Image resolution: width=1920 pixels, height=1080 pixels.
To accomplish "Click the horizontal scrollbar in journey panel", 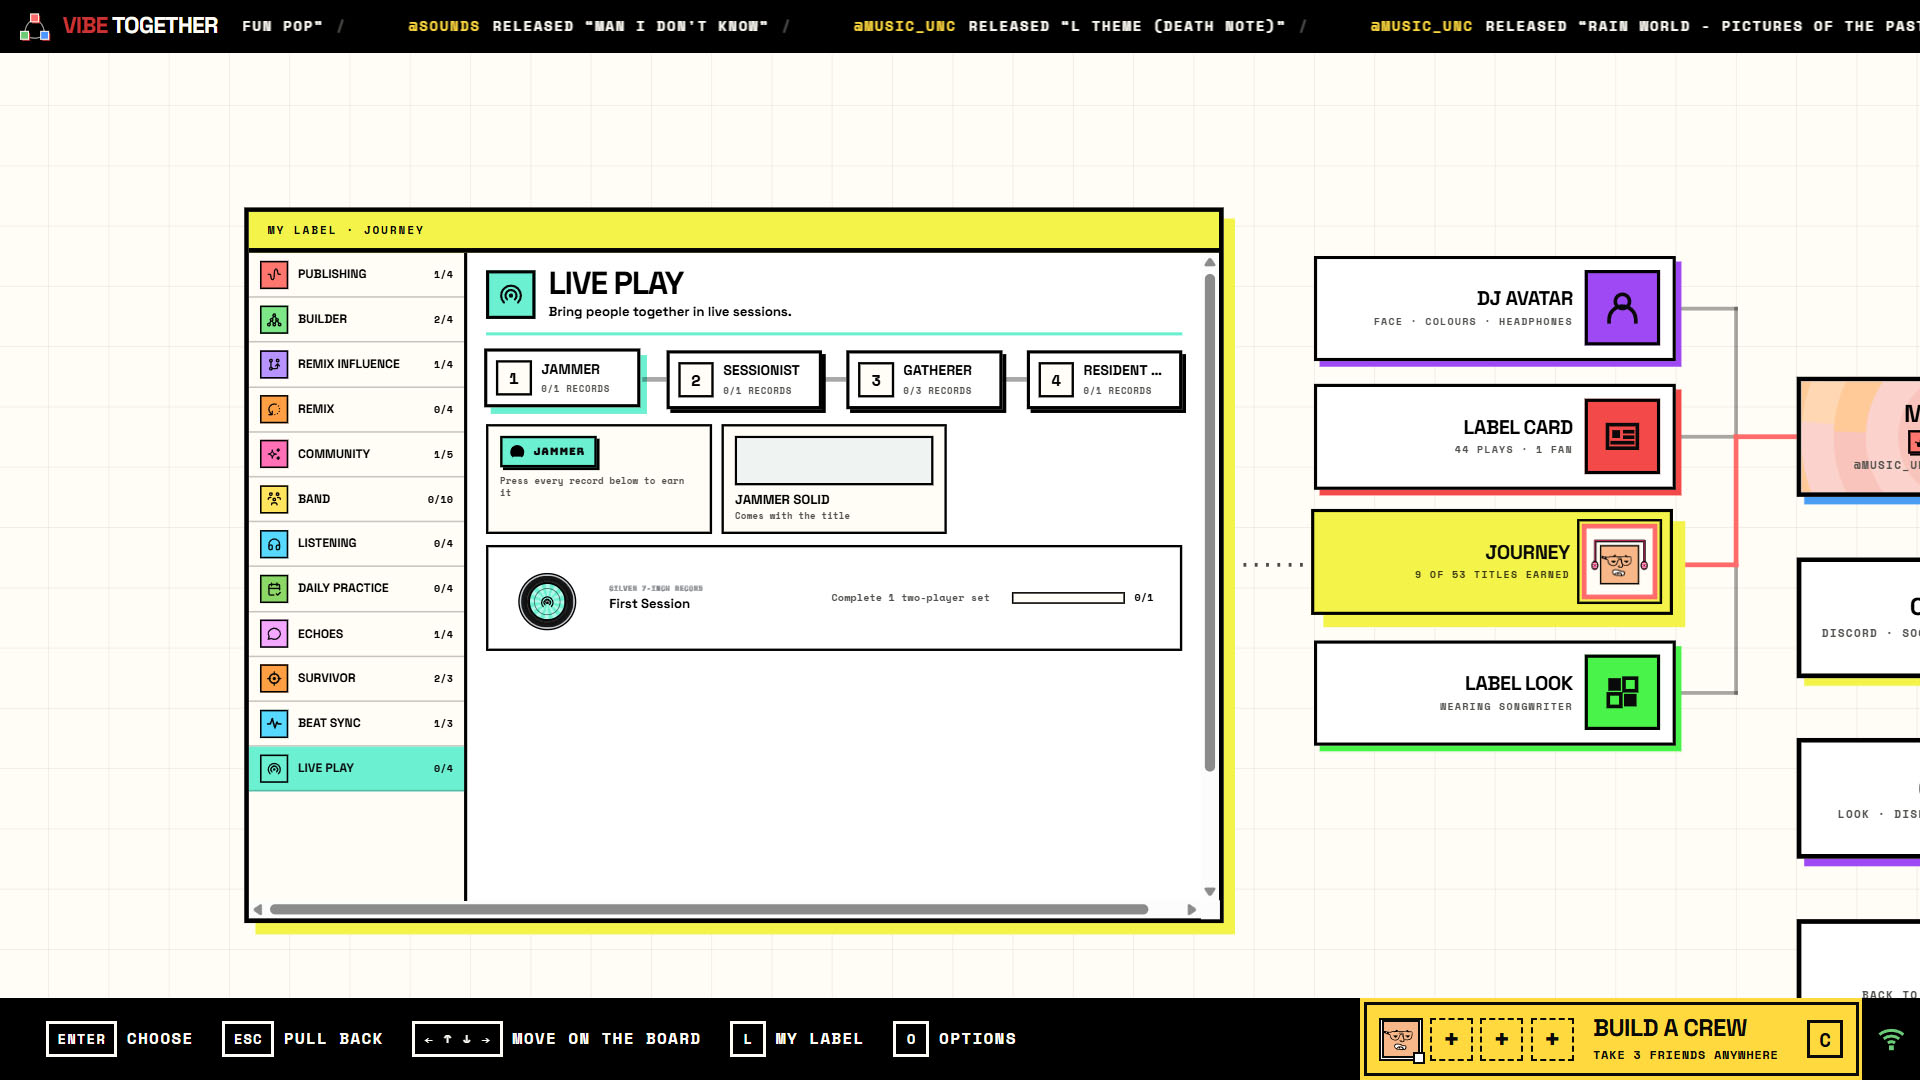I will coord(709,909).
